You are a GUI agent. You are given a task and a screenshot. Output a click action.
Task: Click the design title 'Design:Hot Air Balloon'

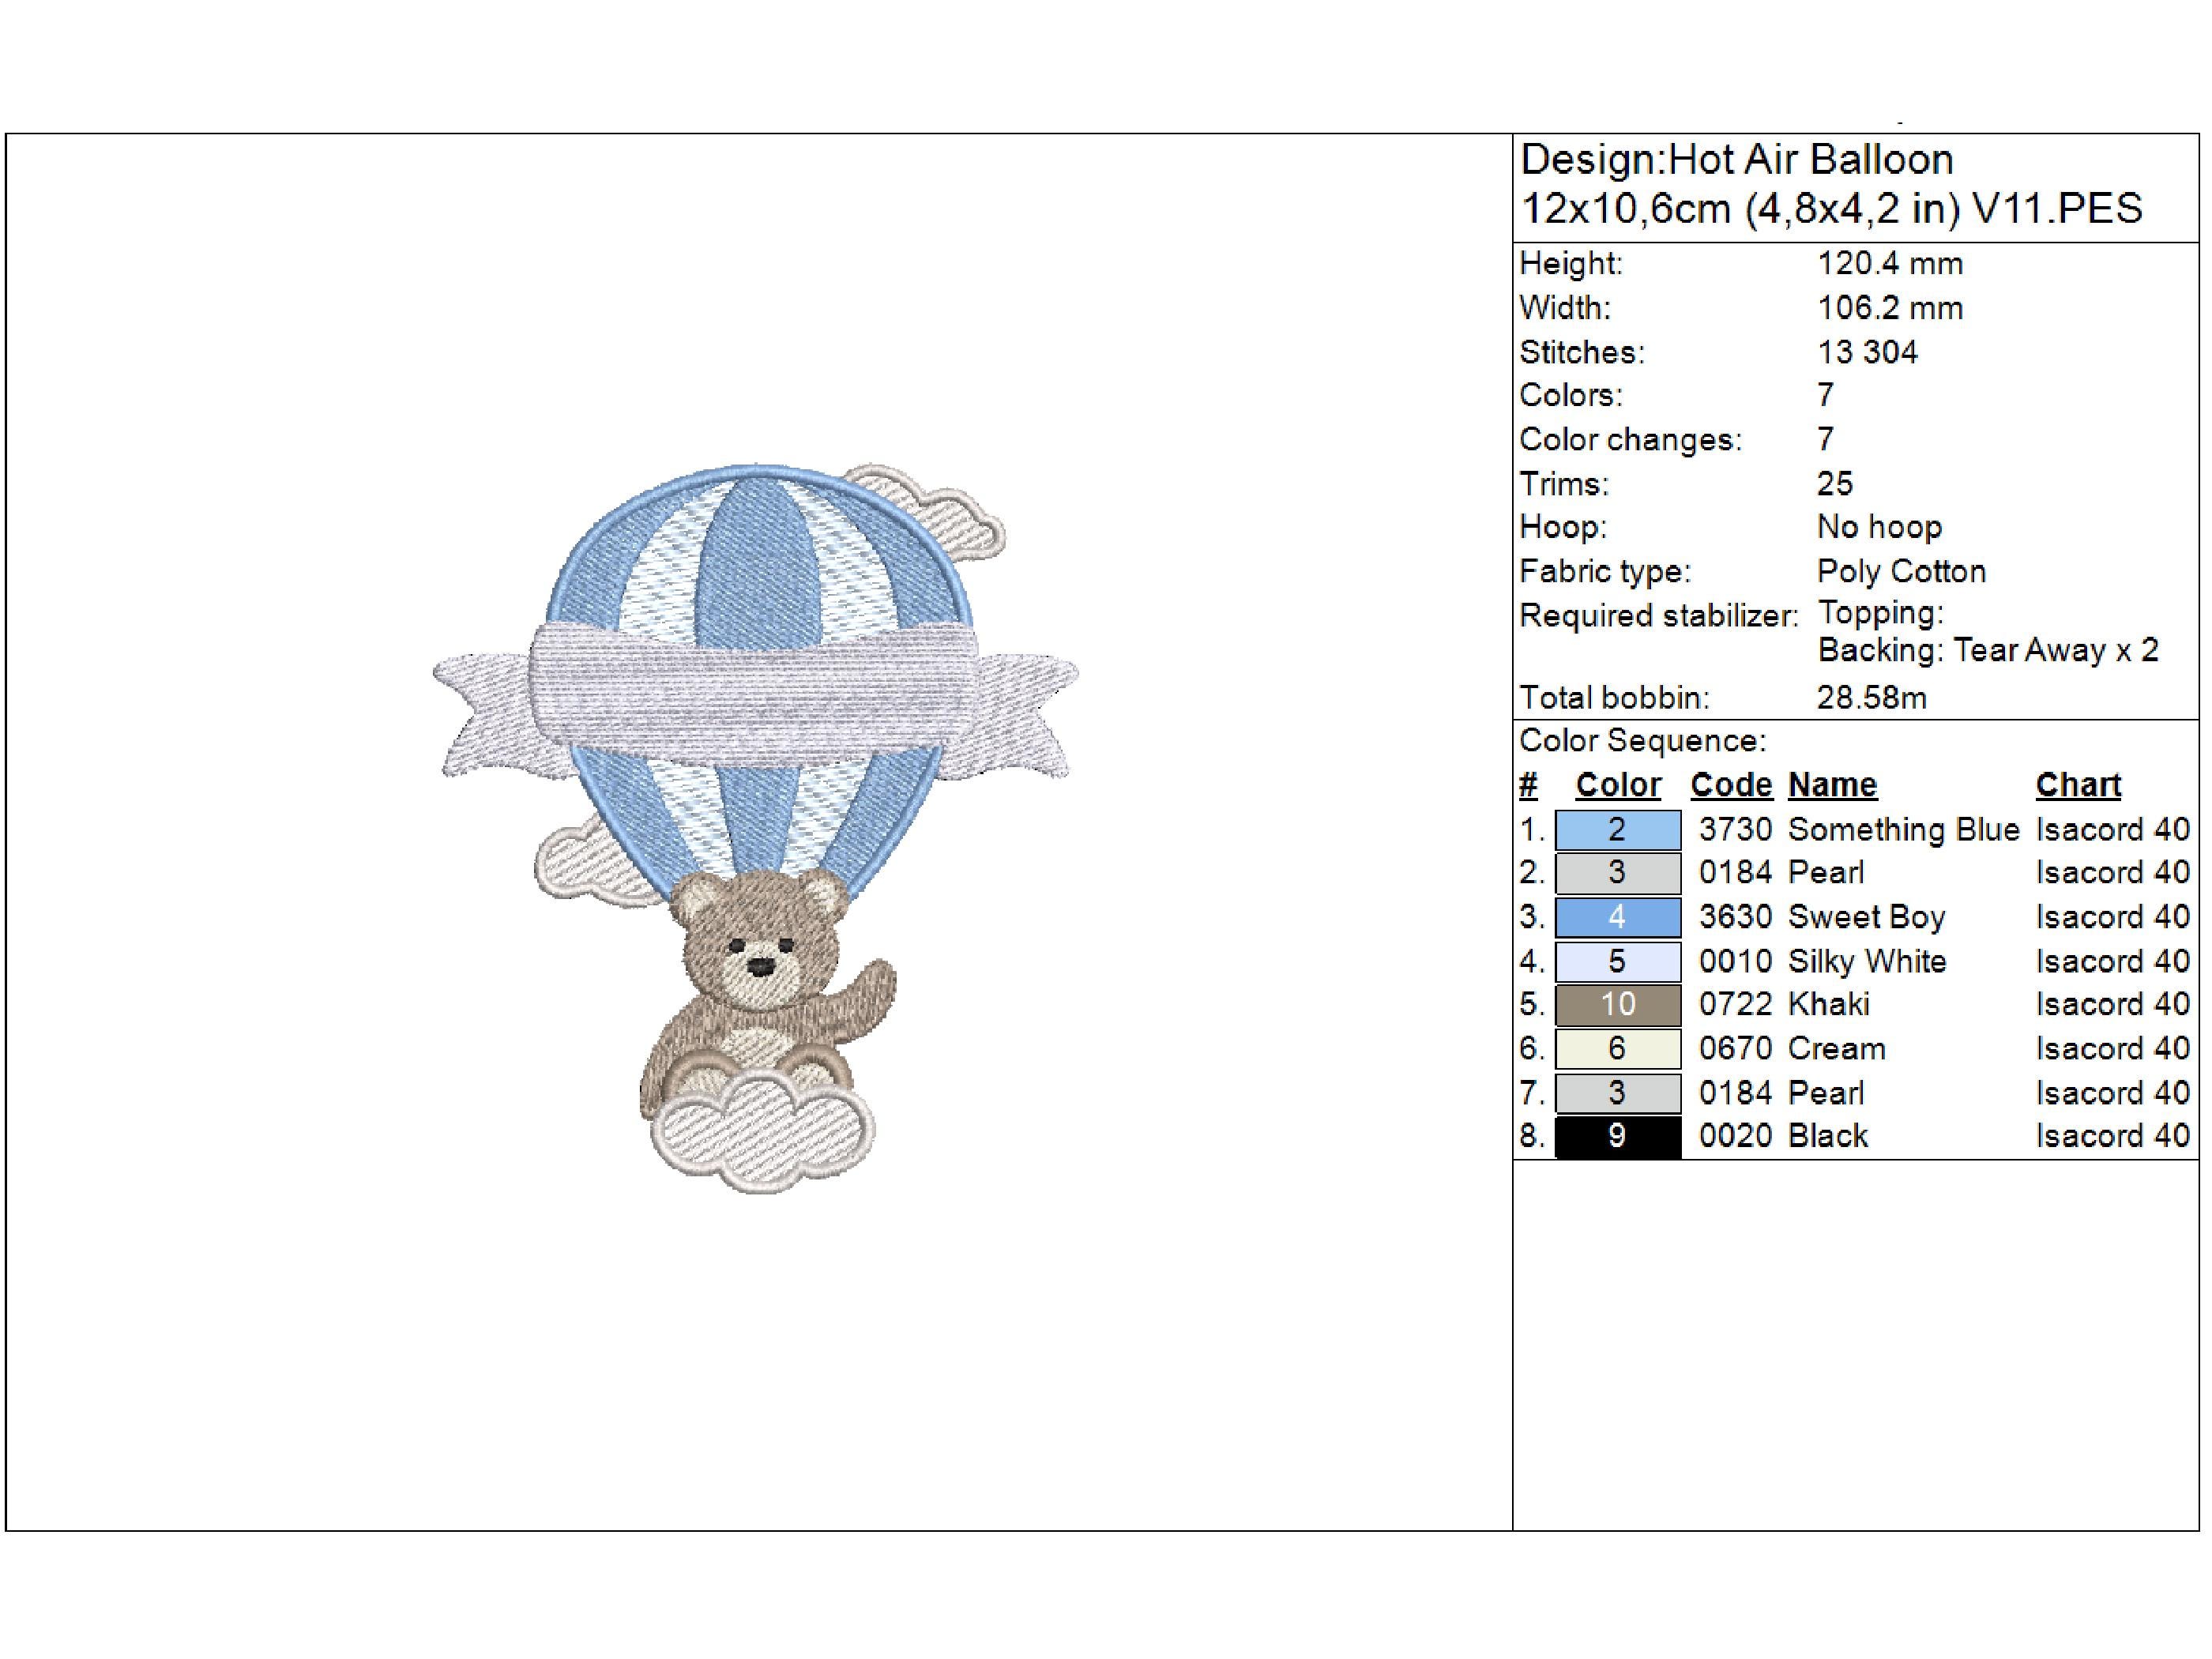[x=1736, y=160]
